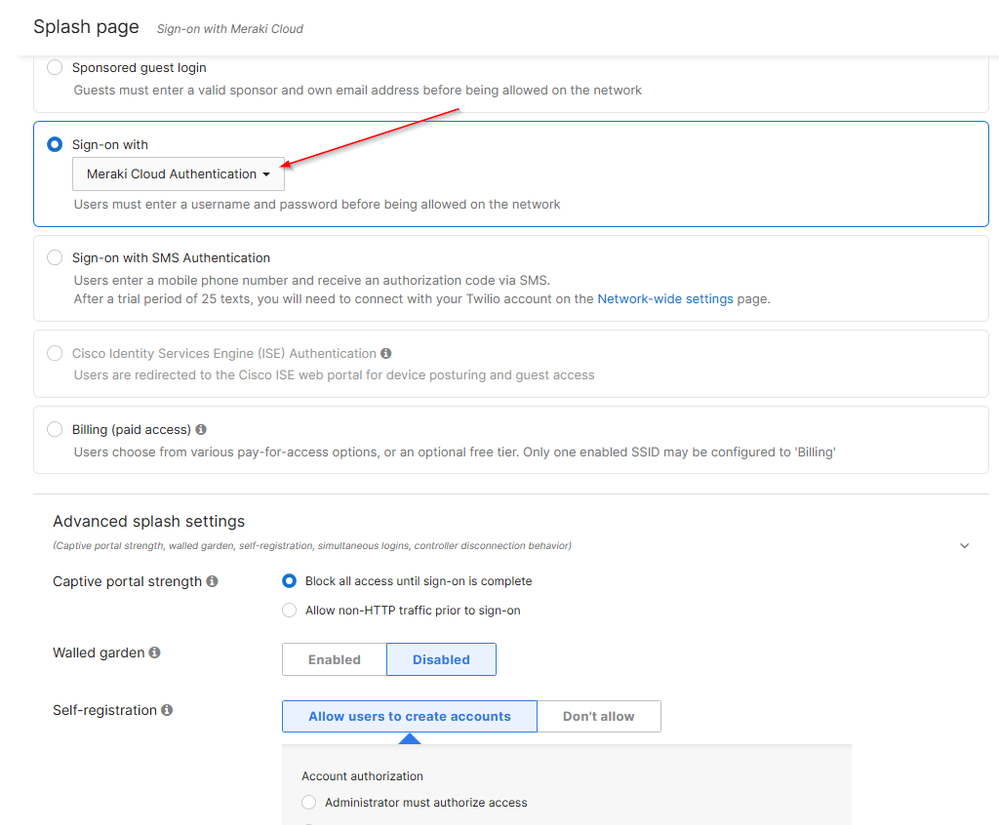Click info icon beside Cisco ISE Authentication
Screen dimensions: 999x825
386,353
